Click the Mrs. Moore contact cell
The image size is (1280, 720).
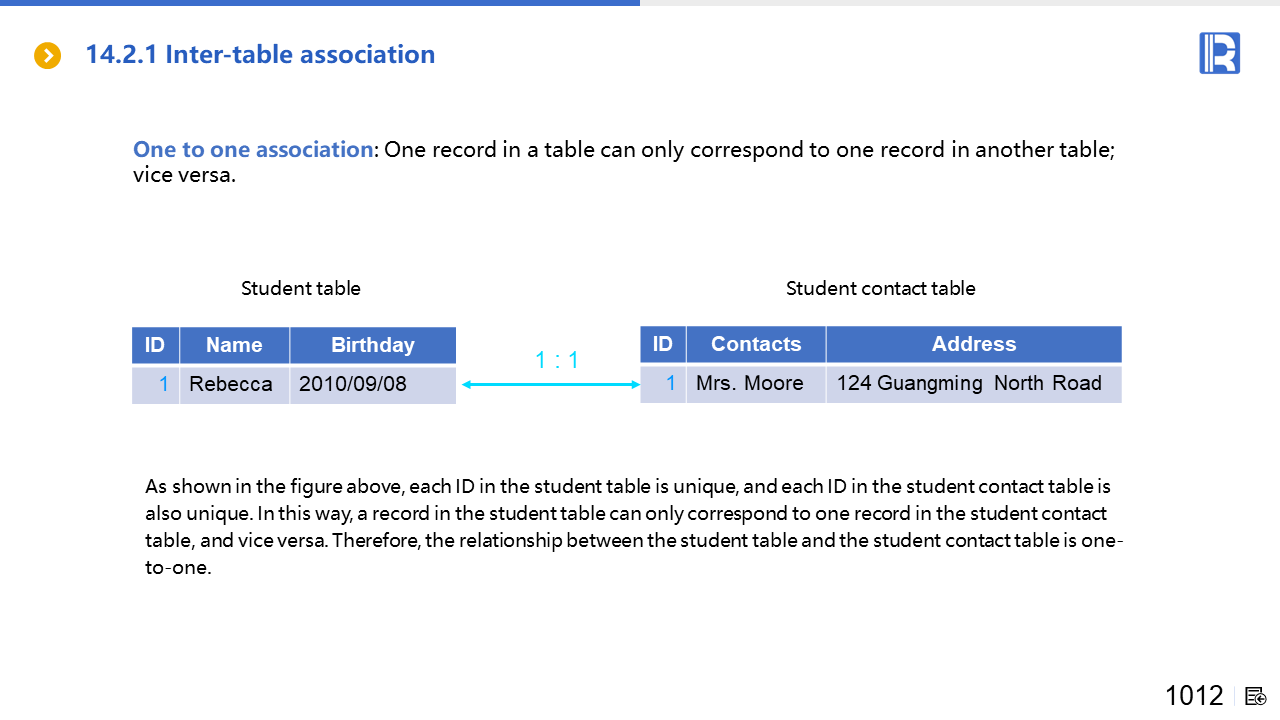click(x=750, y=383)
